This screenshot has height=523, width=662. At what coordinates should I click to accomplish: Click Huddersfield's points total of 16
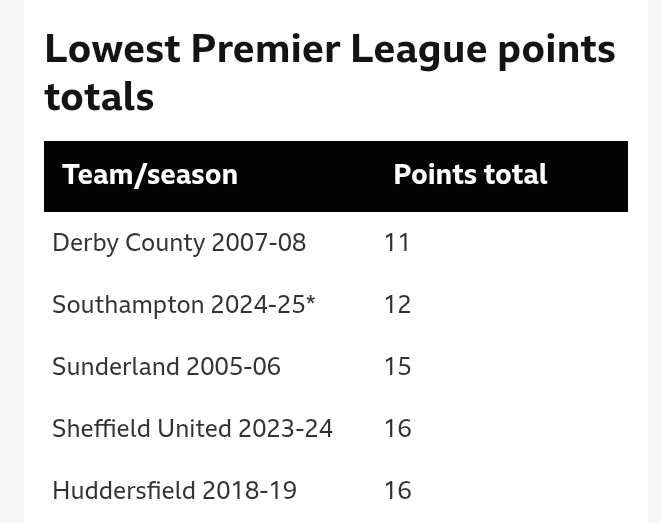click(x=397, y=491)
